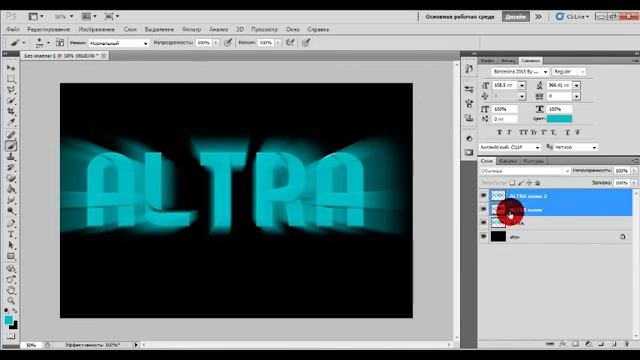640x360 pixels.
Task: Open the anti-aliasing method dropdown
Action: 576,147
